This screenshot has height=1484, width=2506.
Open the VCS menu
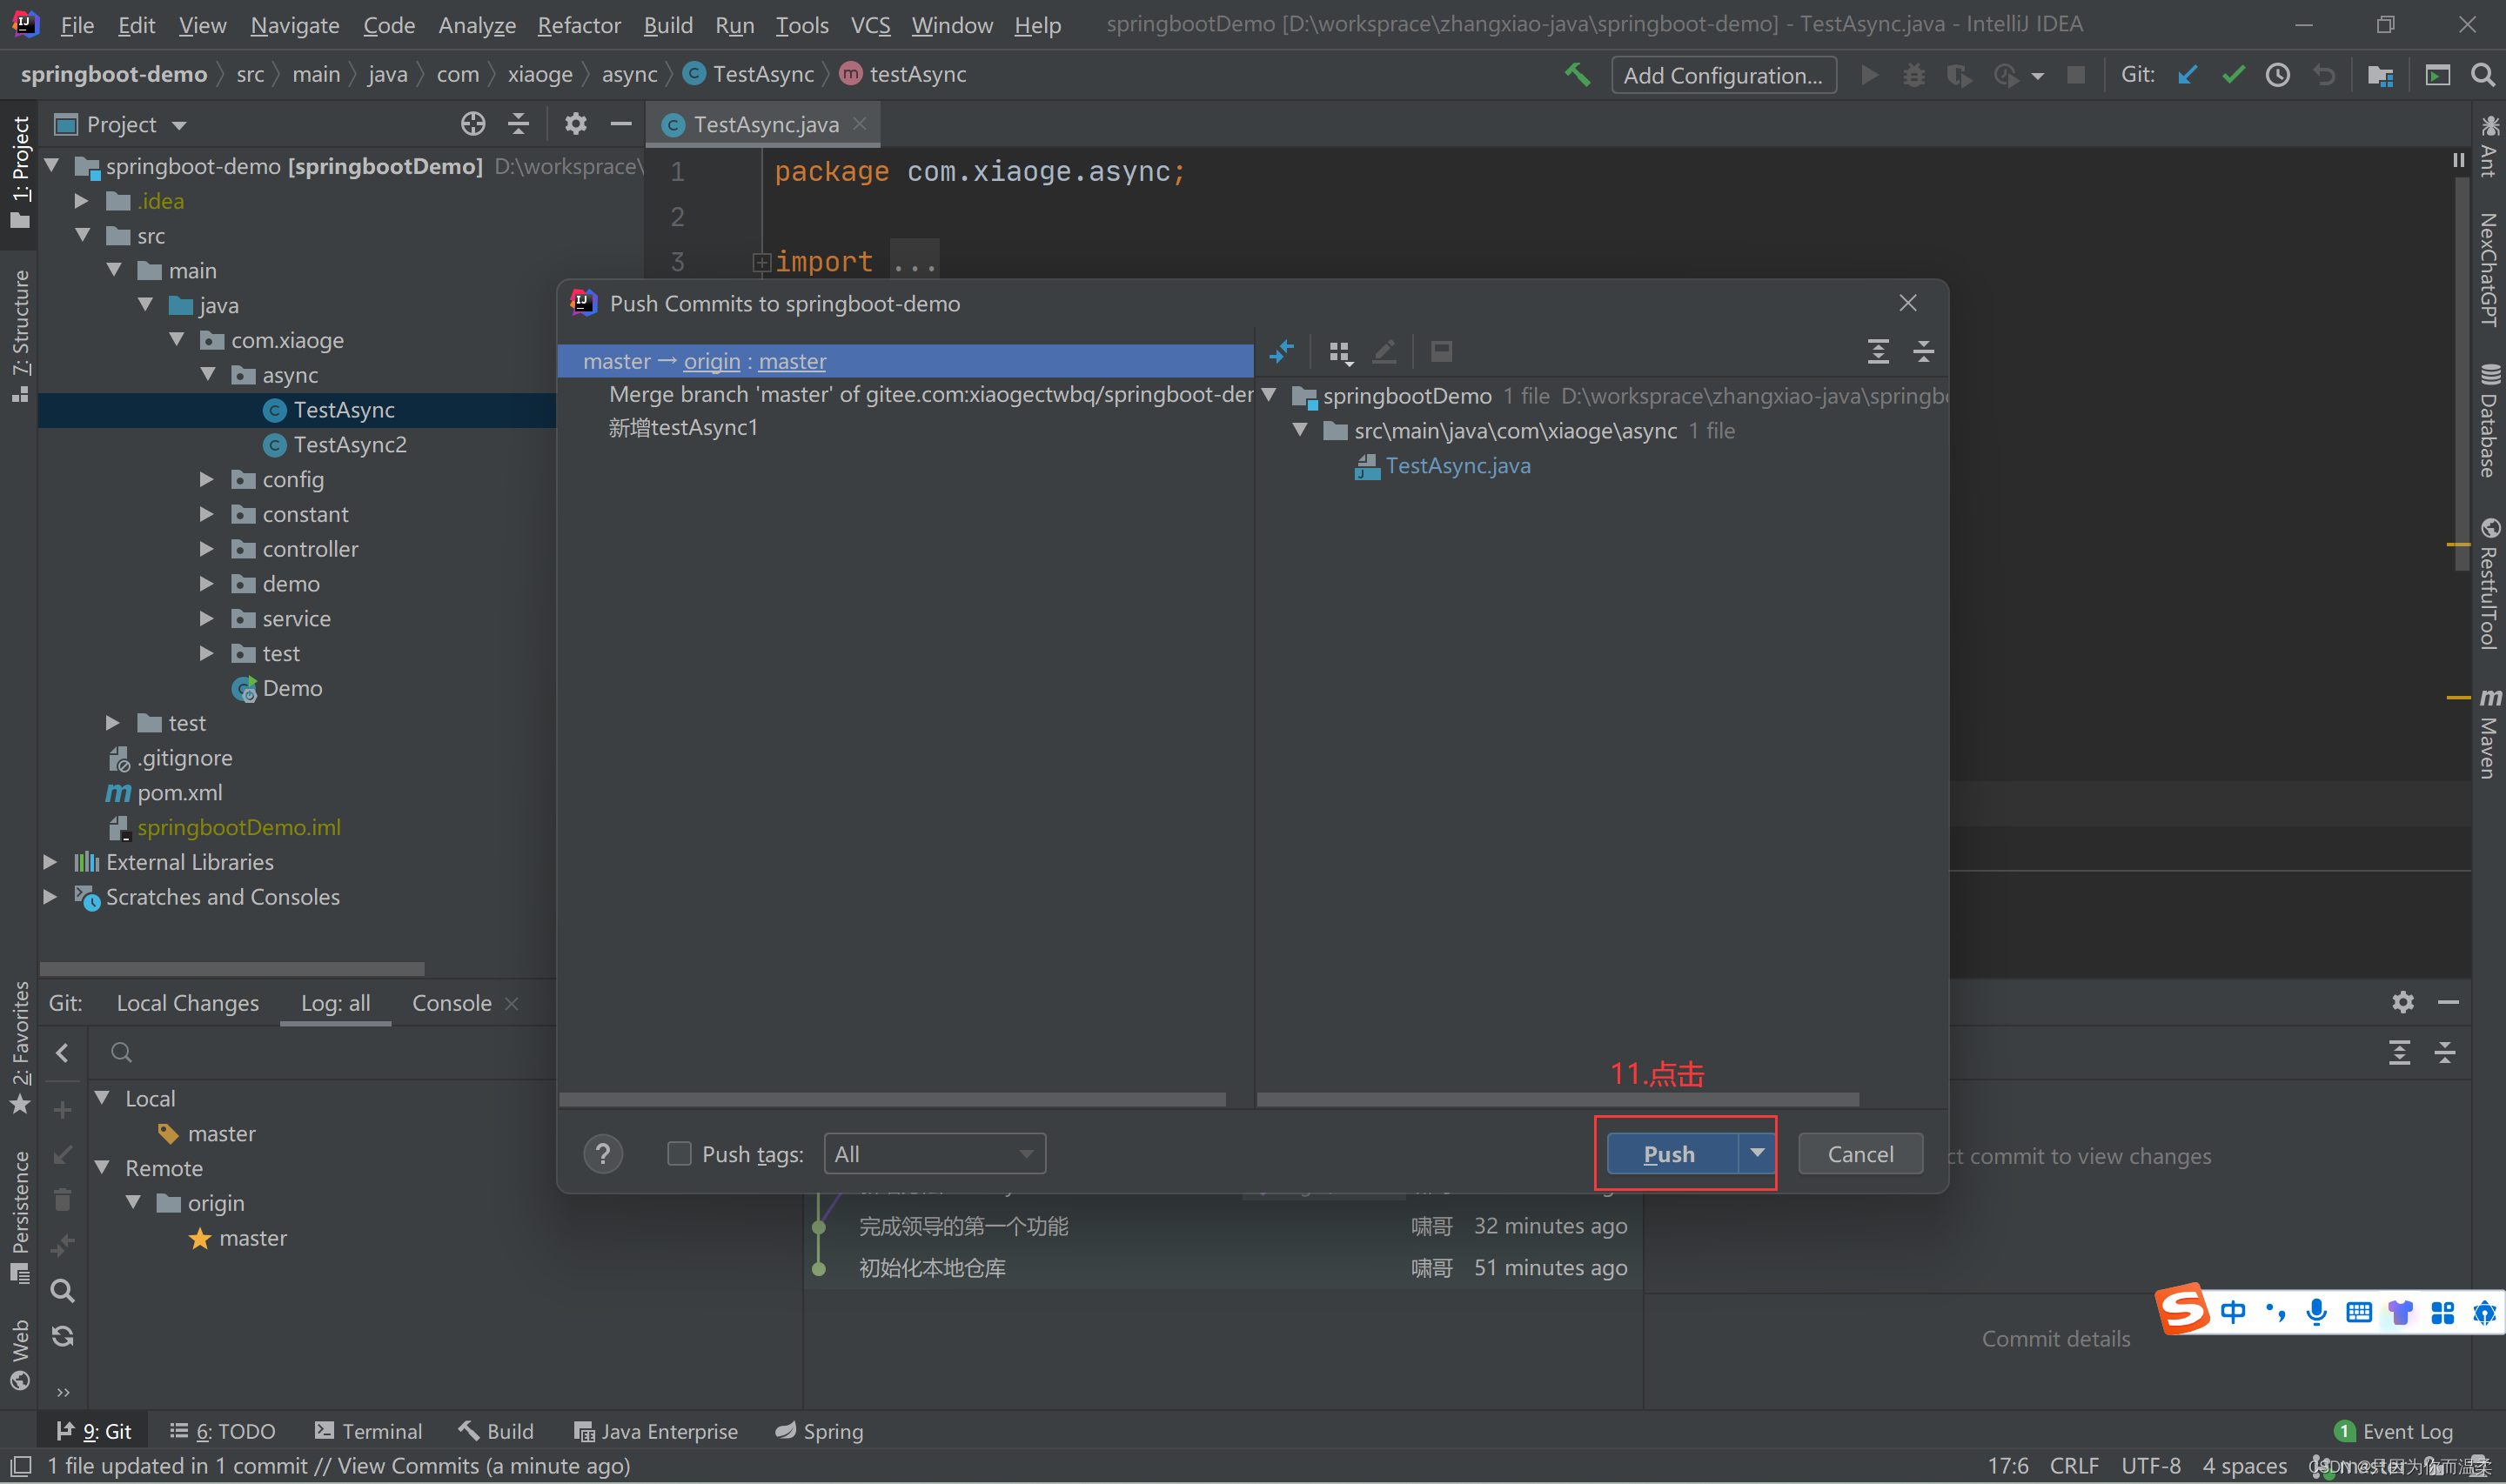[869, 25]
